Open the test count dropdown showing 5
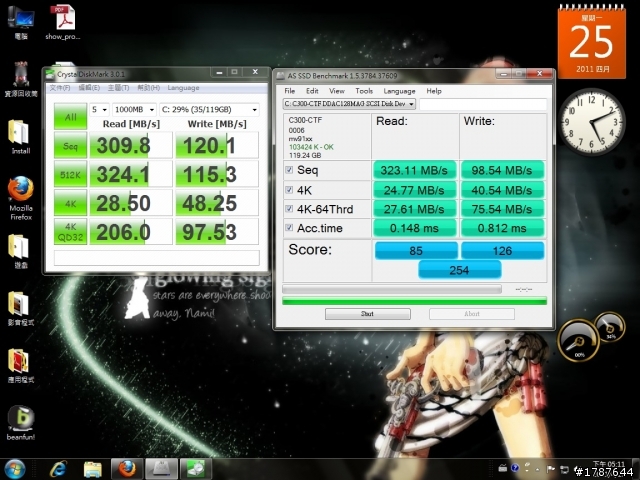The width and height of the screenshot is (640, 480). (x=99, y=109)
